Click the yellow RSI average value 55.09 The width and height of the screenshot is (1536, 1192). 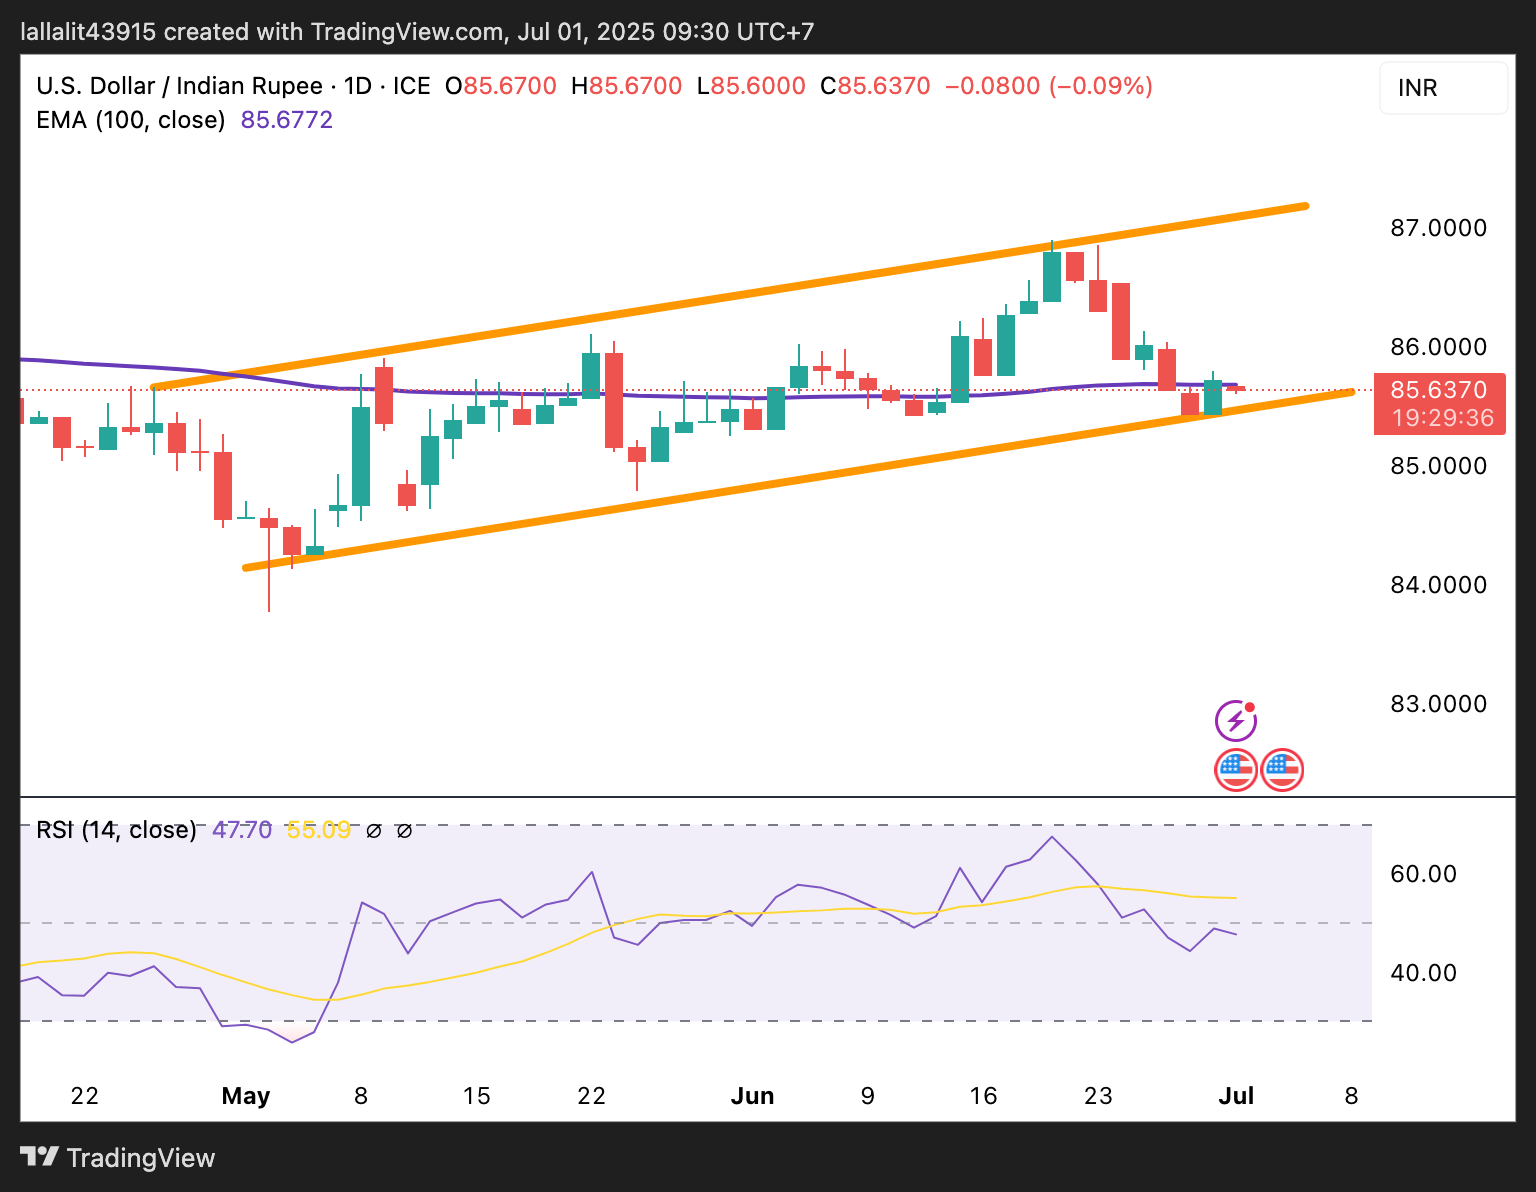coord(318,830)
